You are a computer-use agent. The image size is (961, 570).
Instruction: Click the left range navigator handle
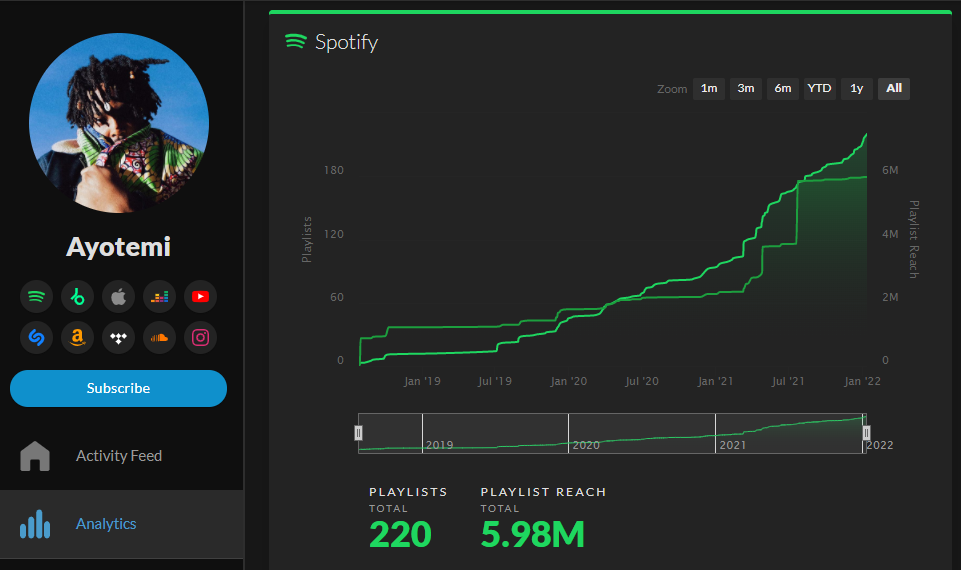pos(359,433)
